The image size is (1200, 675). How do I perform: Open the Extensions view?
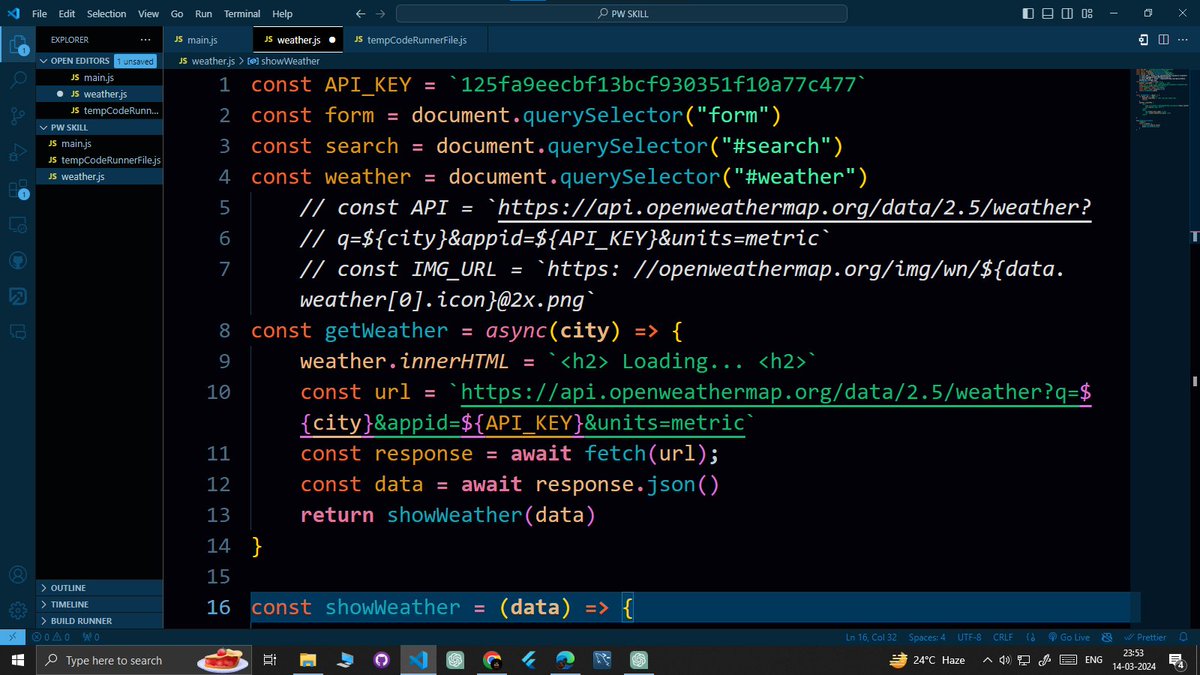[x=18, y=190]
